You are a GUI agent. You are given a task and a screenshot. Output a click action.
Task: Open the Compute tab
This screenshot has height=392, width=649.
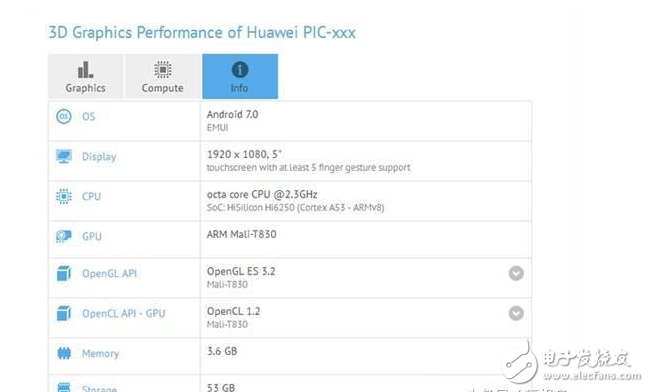163,76
